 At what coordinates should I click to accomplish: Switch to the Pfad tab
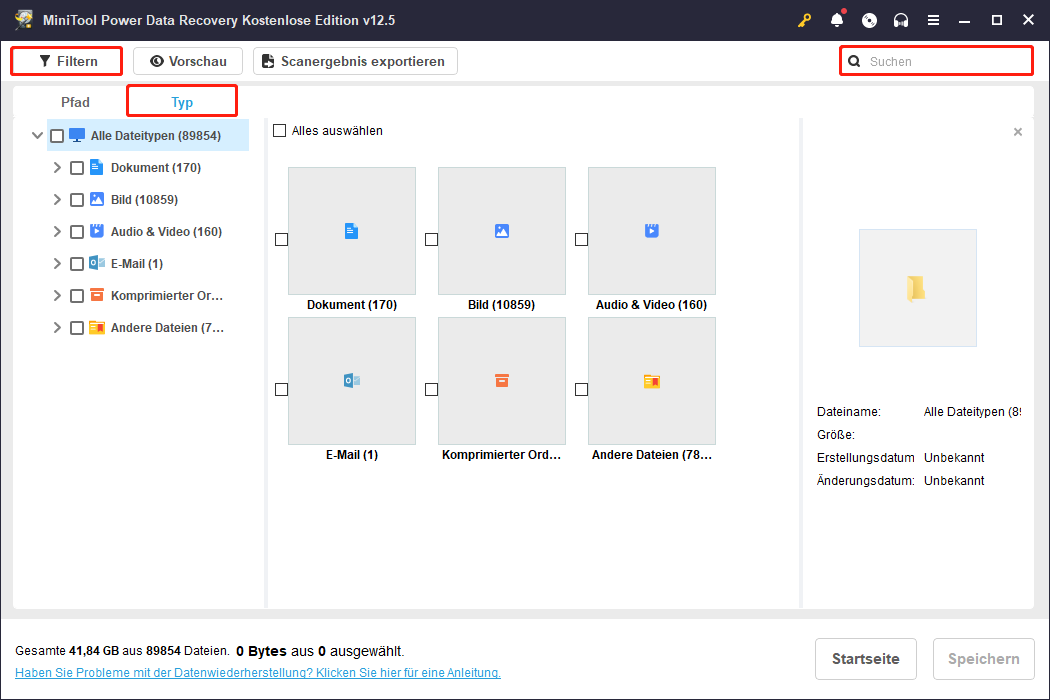click(75, 102)
